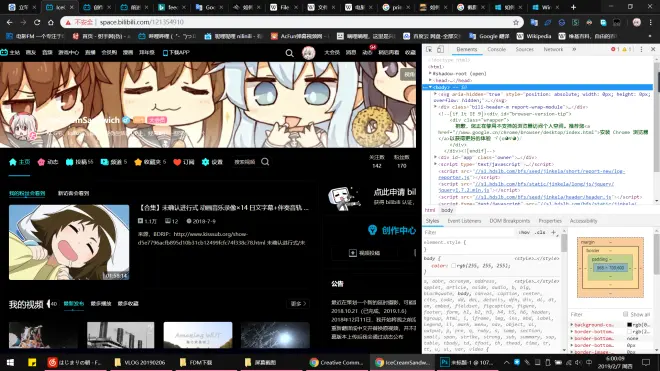
Task: Reload the page with the refresh icon
Action: click(37, 22)
